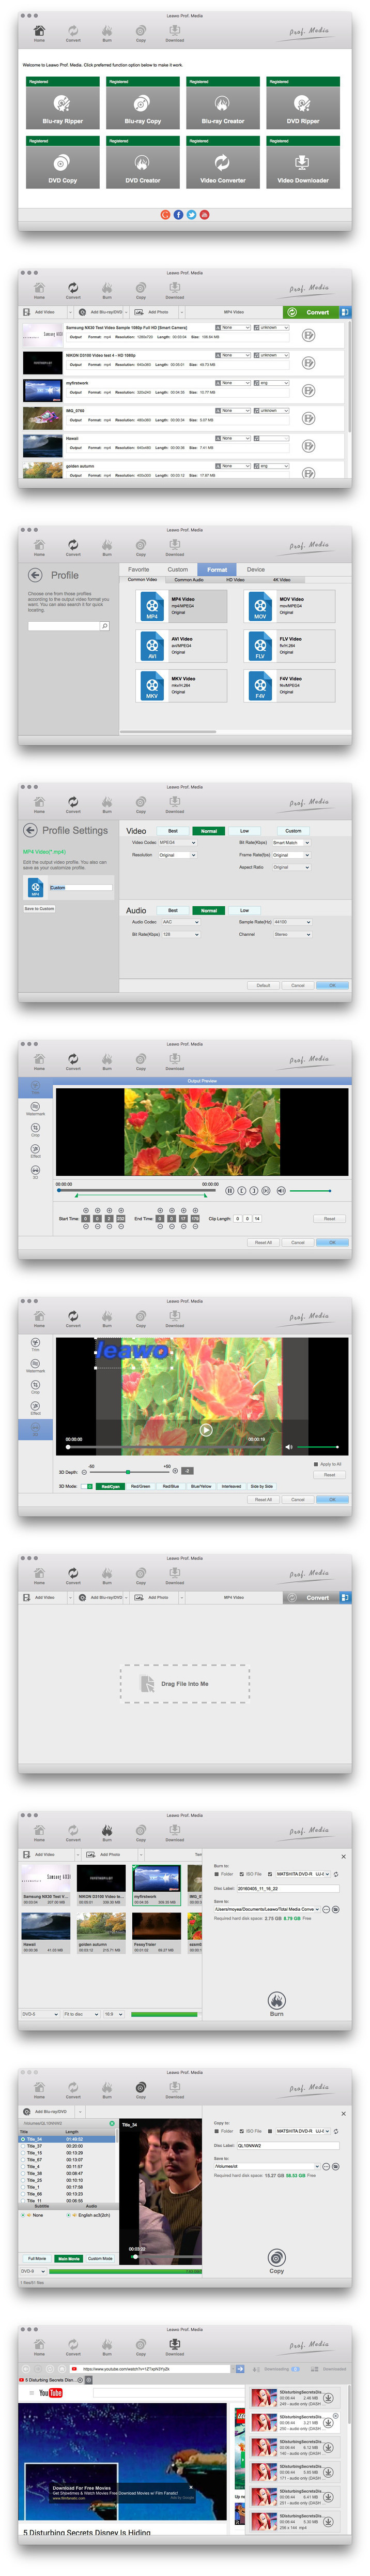Open the Common Audio sub-tab
The image size is (370, 2576).
(189, 579)
